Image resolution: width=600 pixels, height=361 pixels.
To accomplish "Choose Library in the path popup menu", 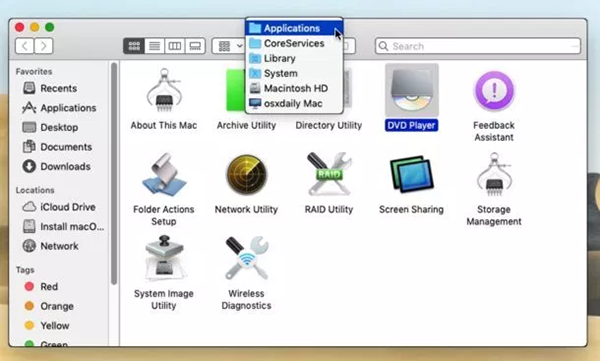I will coord(294,58).
